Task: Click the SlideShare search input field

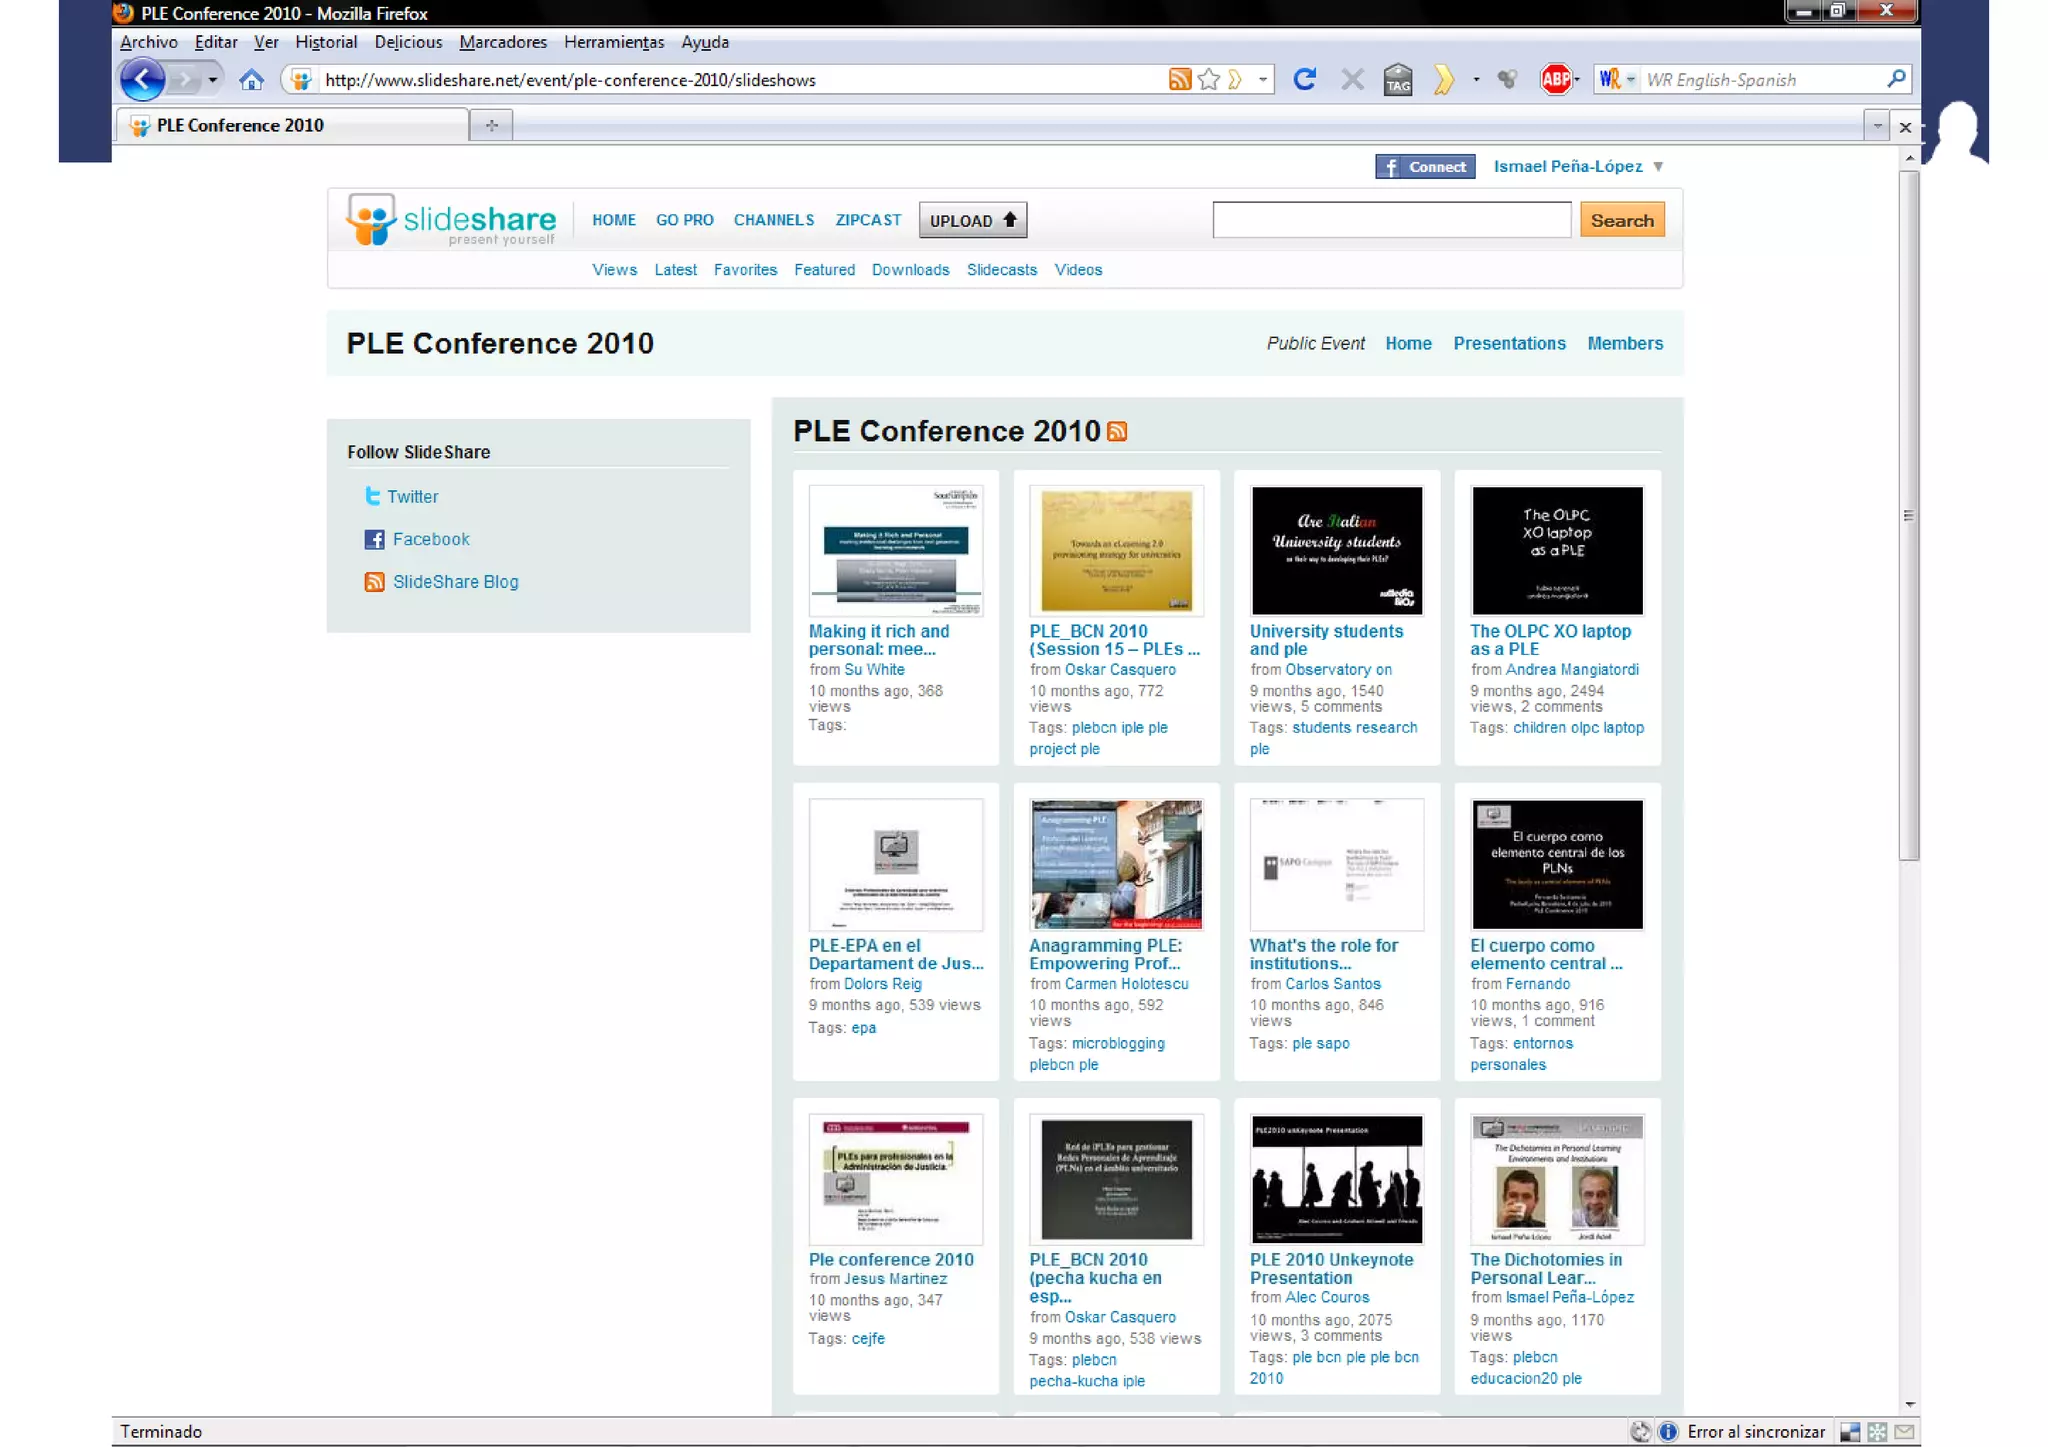Action: pos(1390,220)
